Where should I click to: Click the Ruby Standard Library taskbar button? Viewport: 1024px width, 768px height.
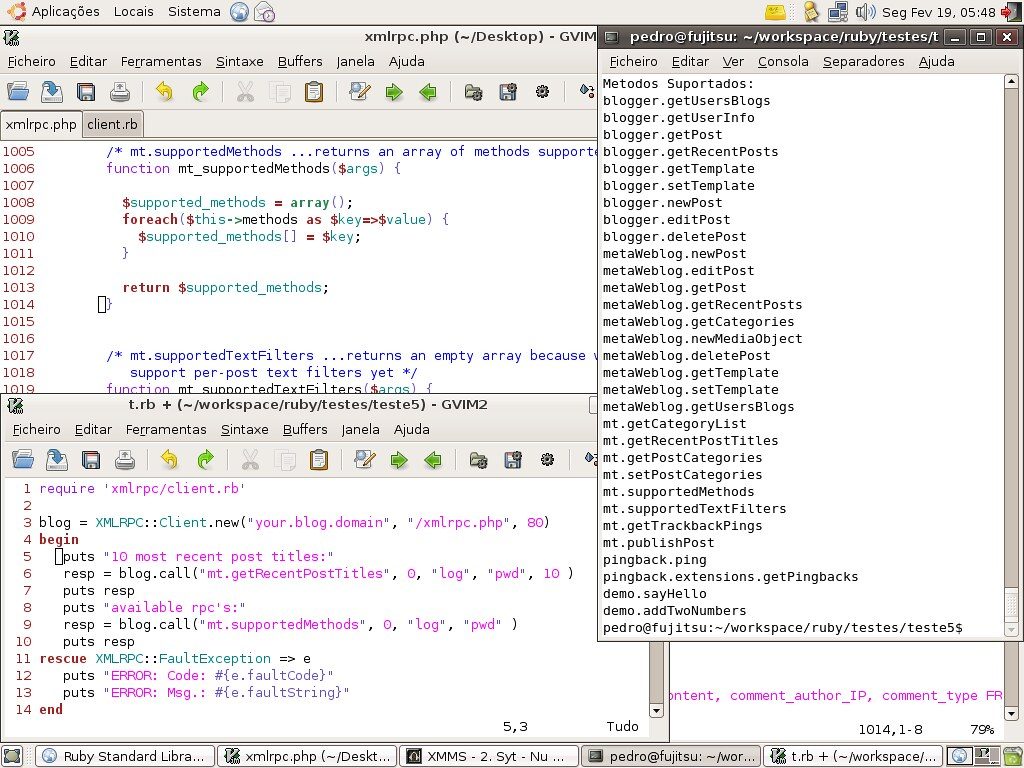[125, 756]
